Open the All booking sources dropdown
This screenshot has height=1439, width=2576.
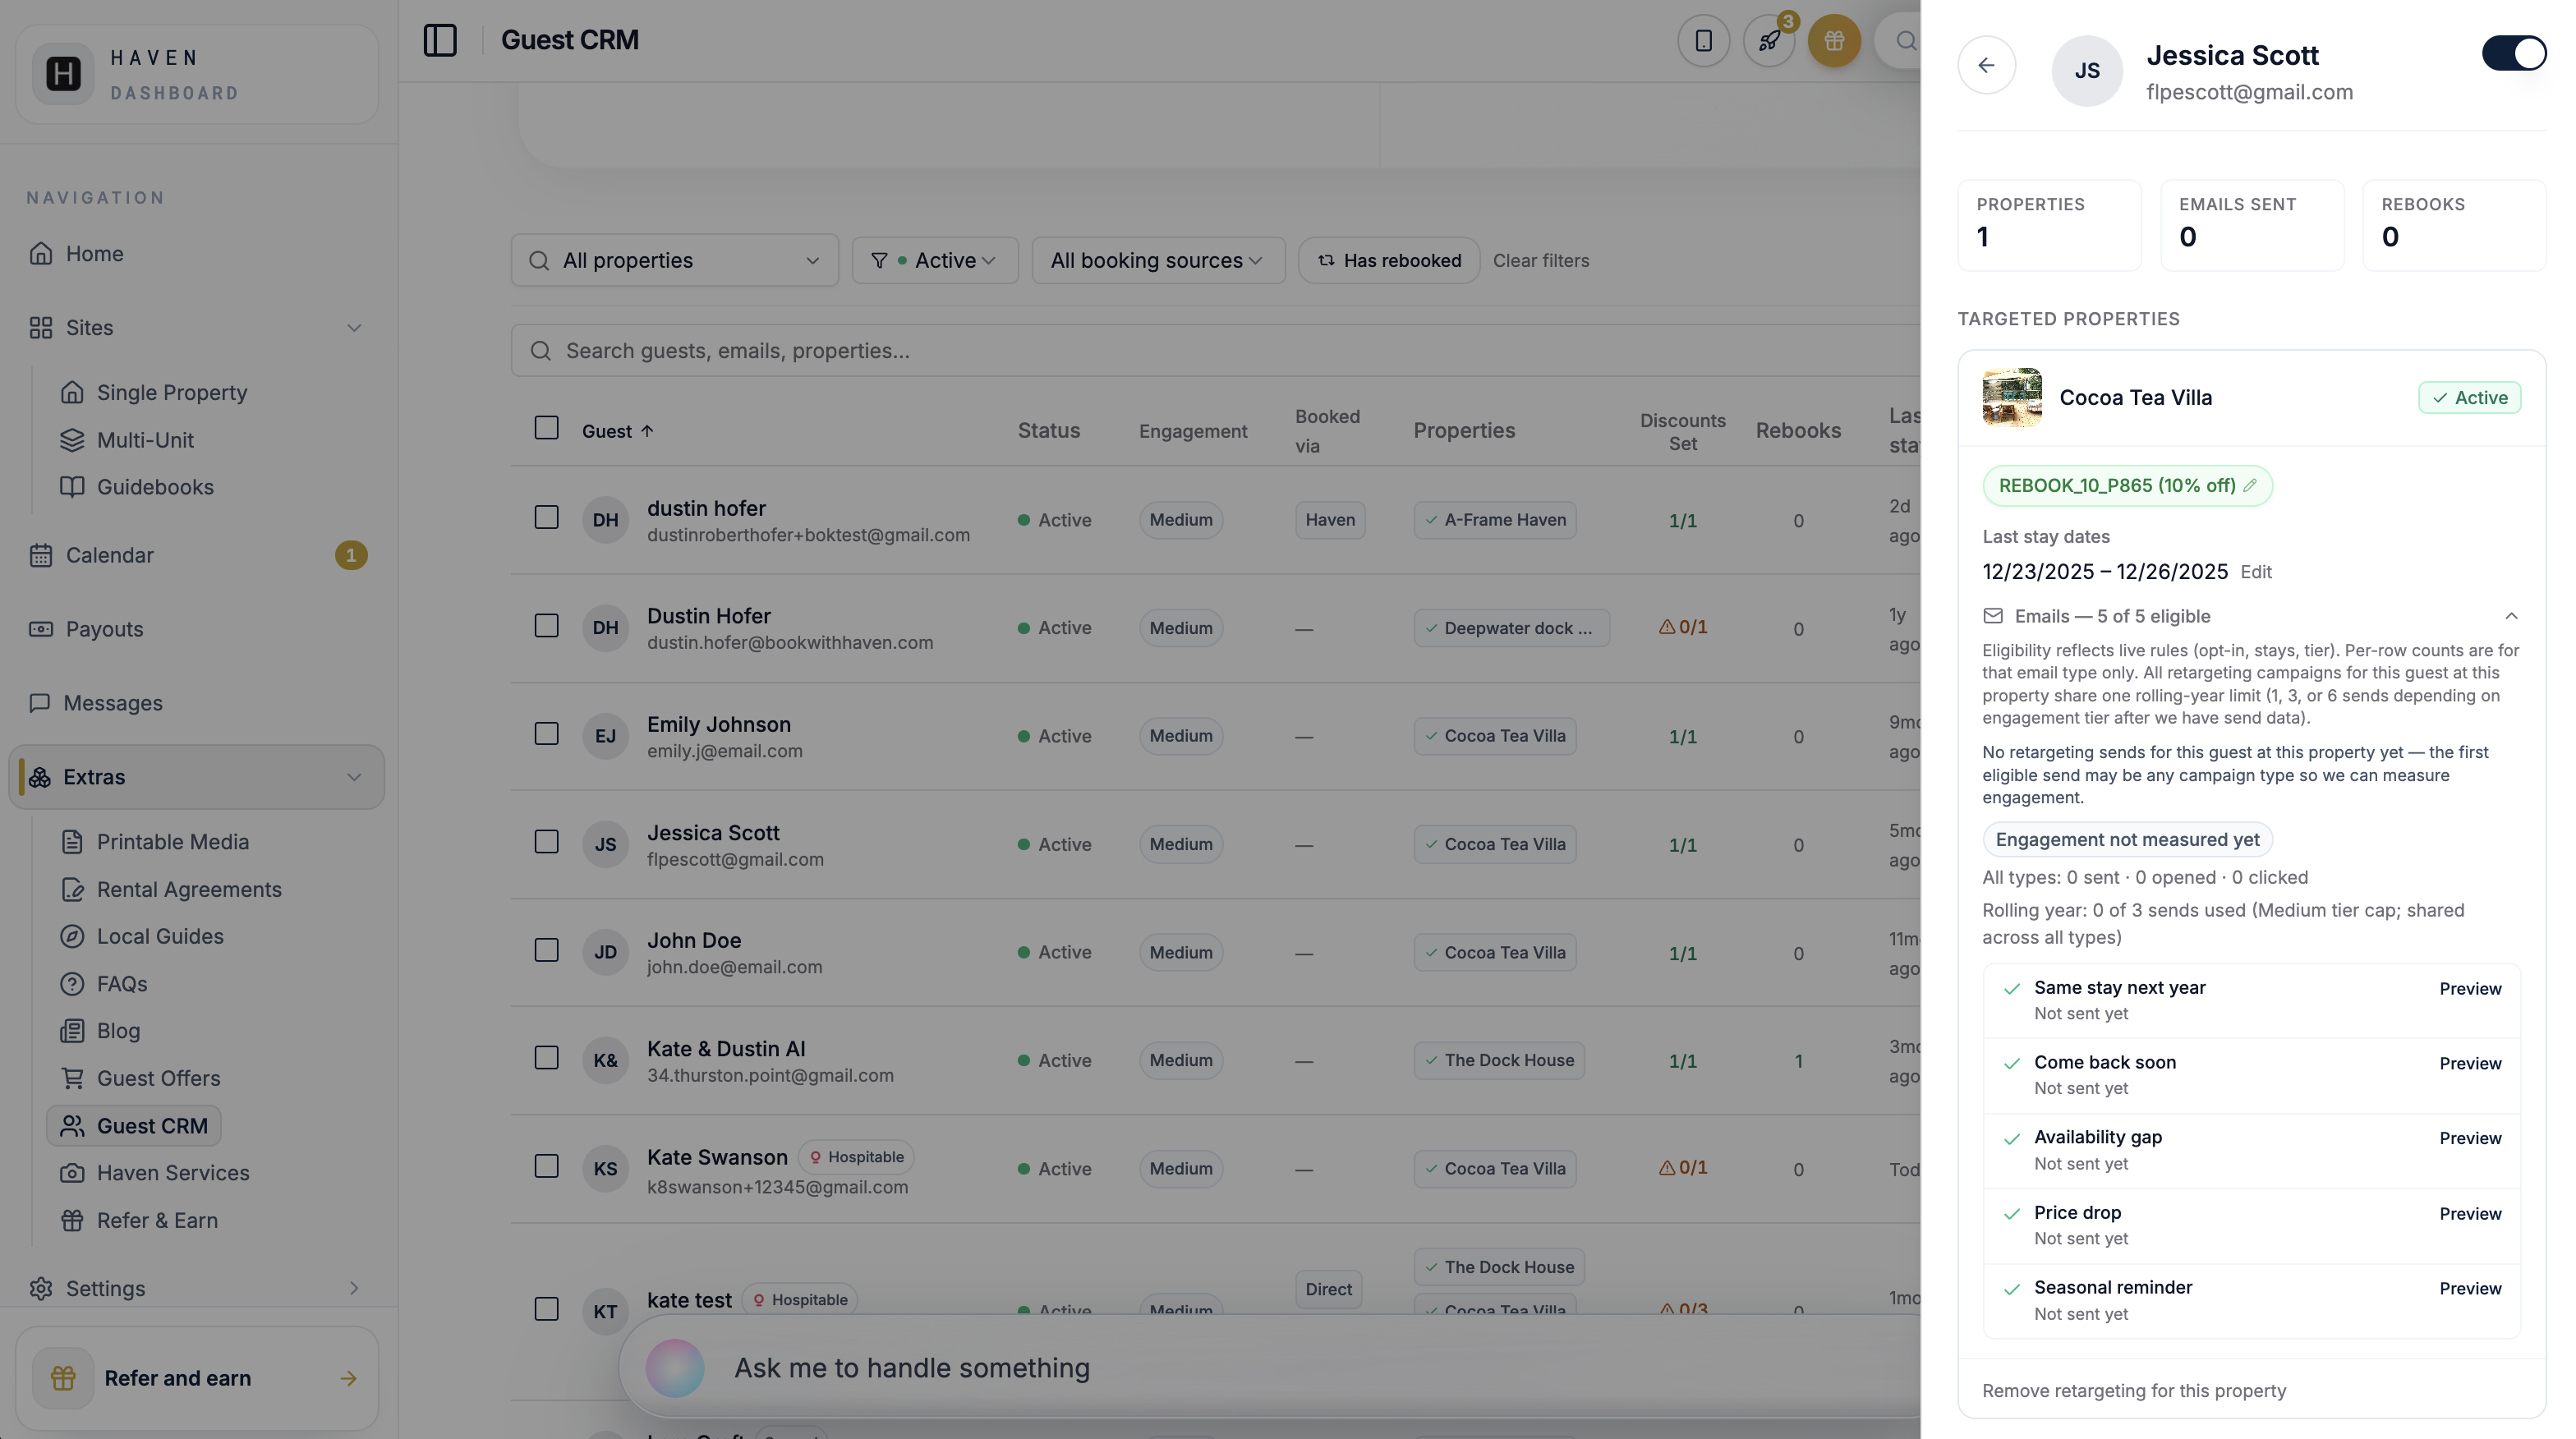point(1158,260)
